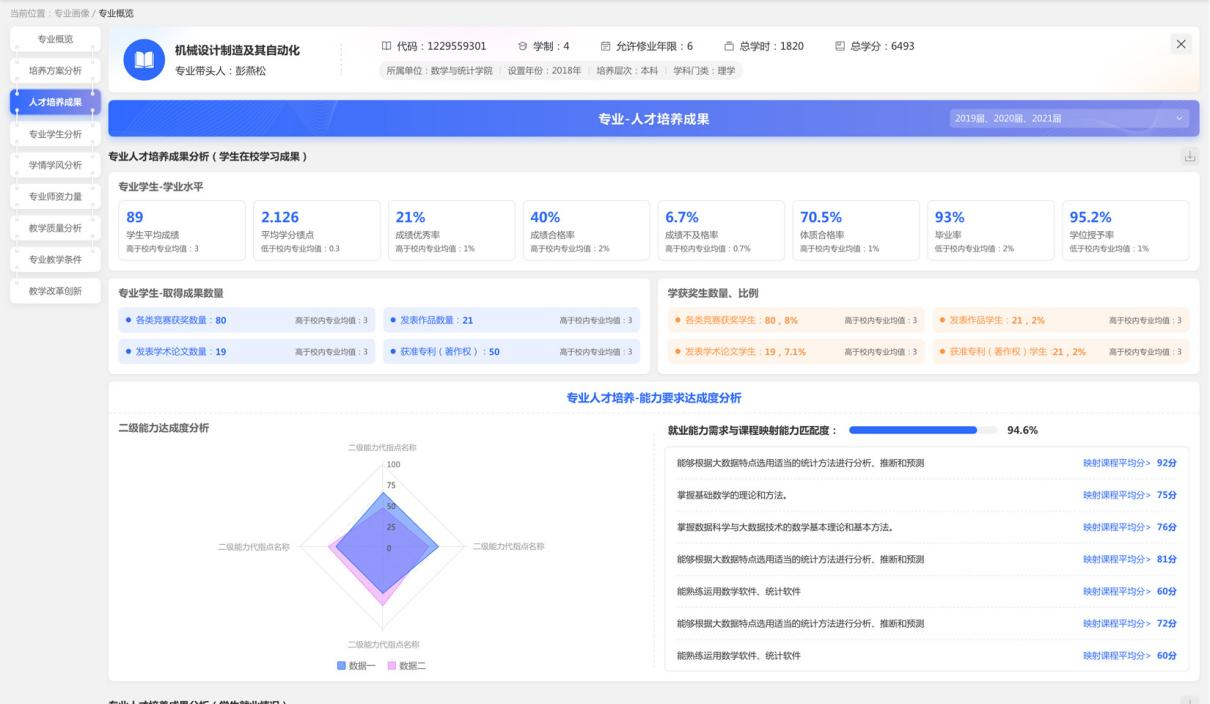This screenshot has height=704, width=1210.
Task: Open 教学质量分析 from the sidebar
Action: coord(55,227)
